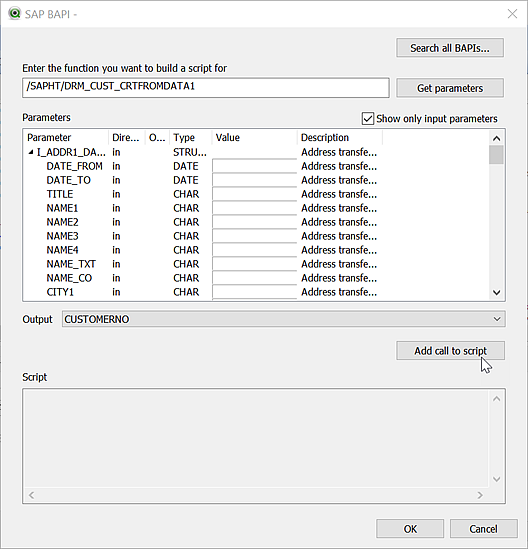Click the QlikView icon in the title bar

pyautogui.click(x=15, y=14)
